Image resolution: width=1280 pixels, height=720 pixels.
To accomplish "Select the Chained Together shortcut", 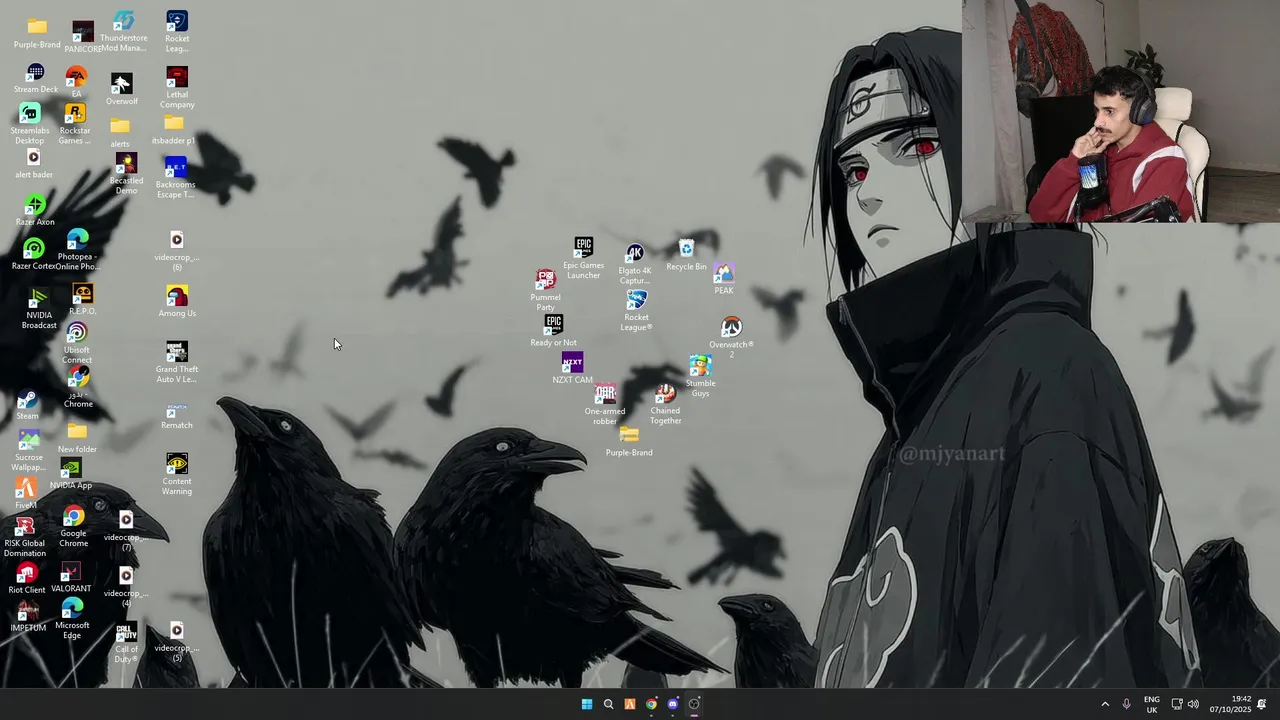I will coord(665,404).
